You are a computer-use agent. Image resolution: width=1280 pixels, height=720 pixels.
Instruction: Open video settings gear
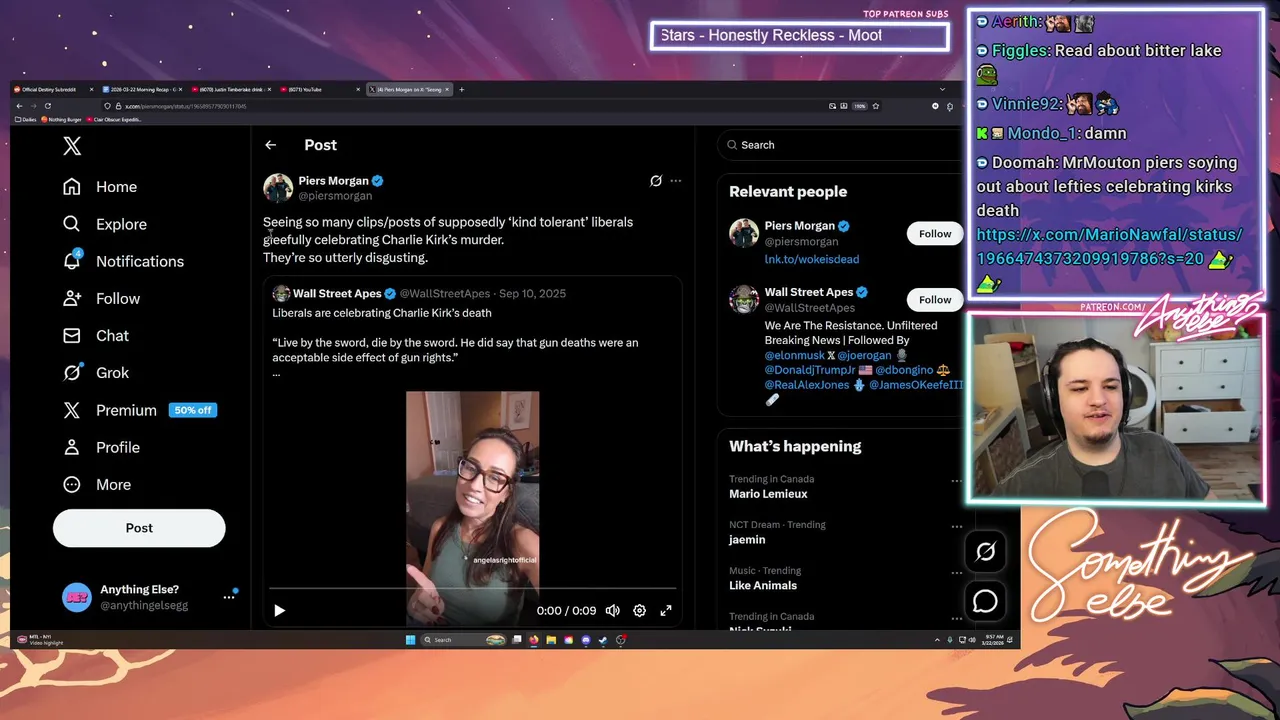coord(639,610)
